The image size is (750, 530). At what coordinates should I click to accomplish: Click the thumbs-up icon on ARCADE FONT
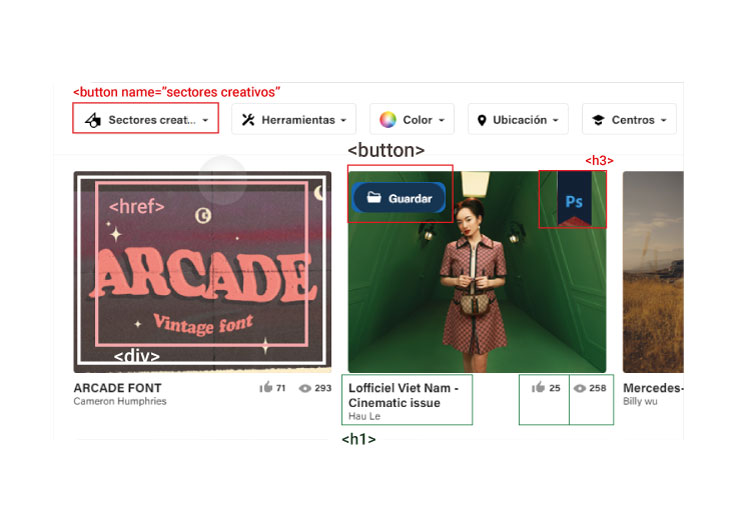coord(266,388)
